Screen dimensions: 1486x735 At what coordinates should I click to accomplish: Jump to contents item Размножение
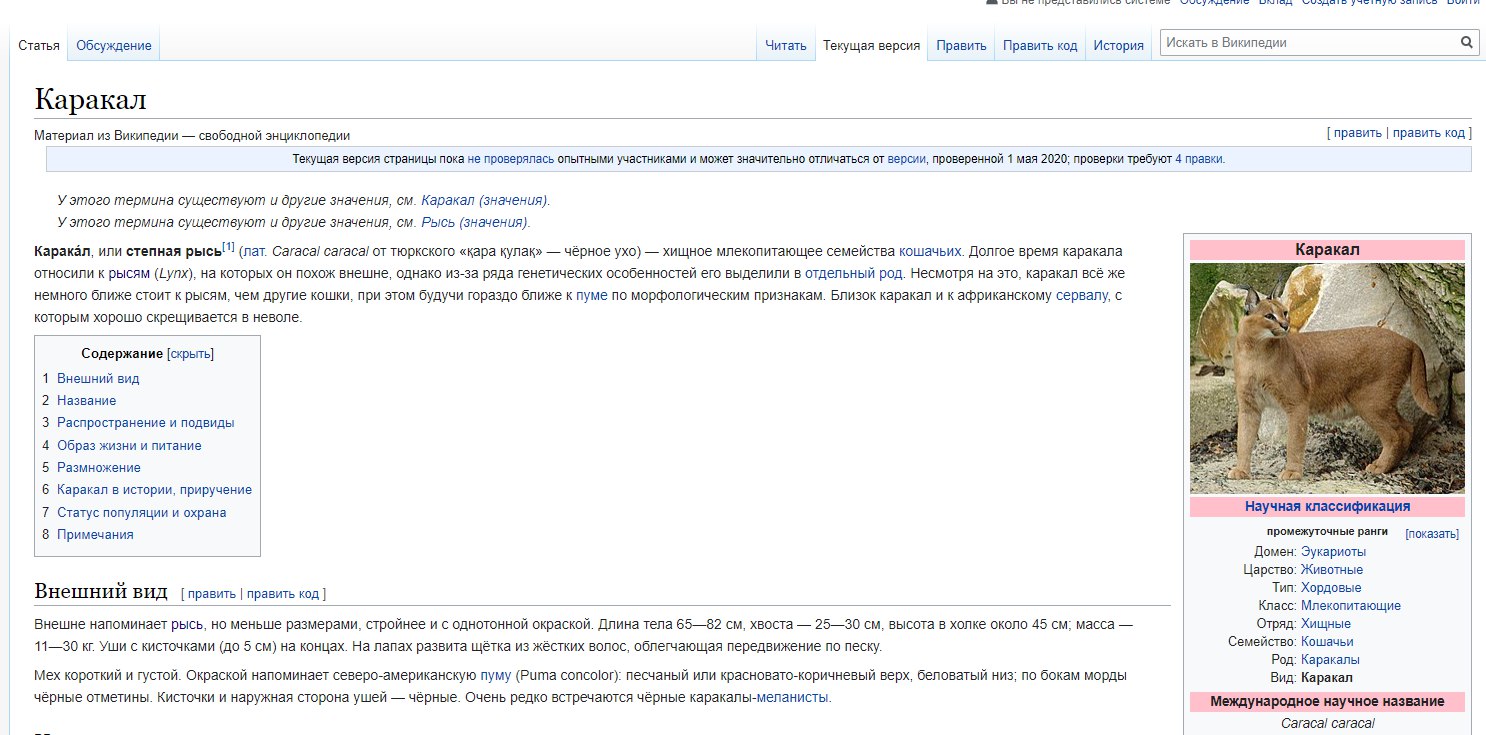point(99,468)
